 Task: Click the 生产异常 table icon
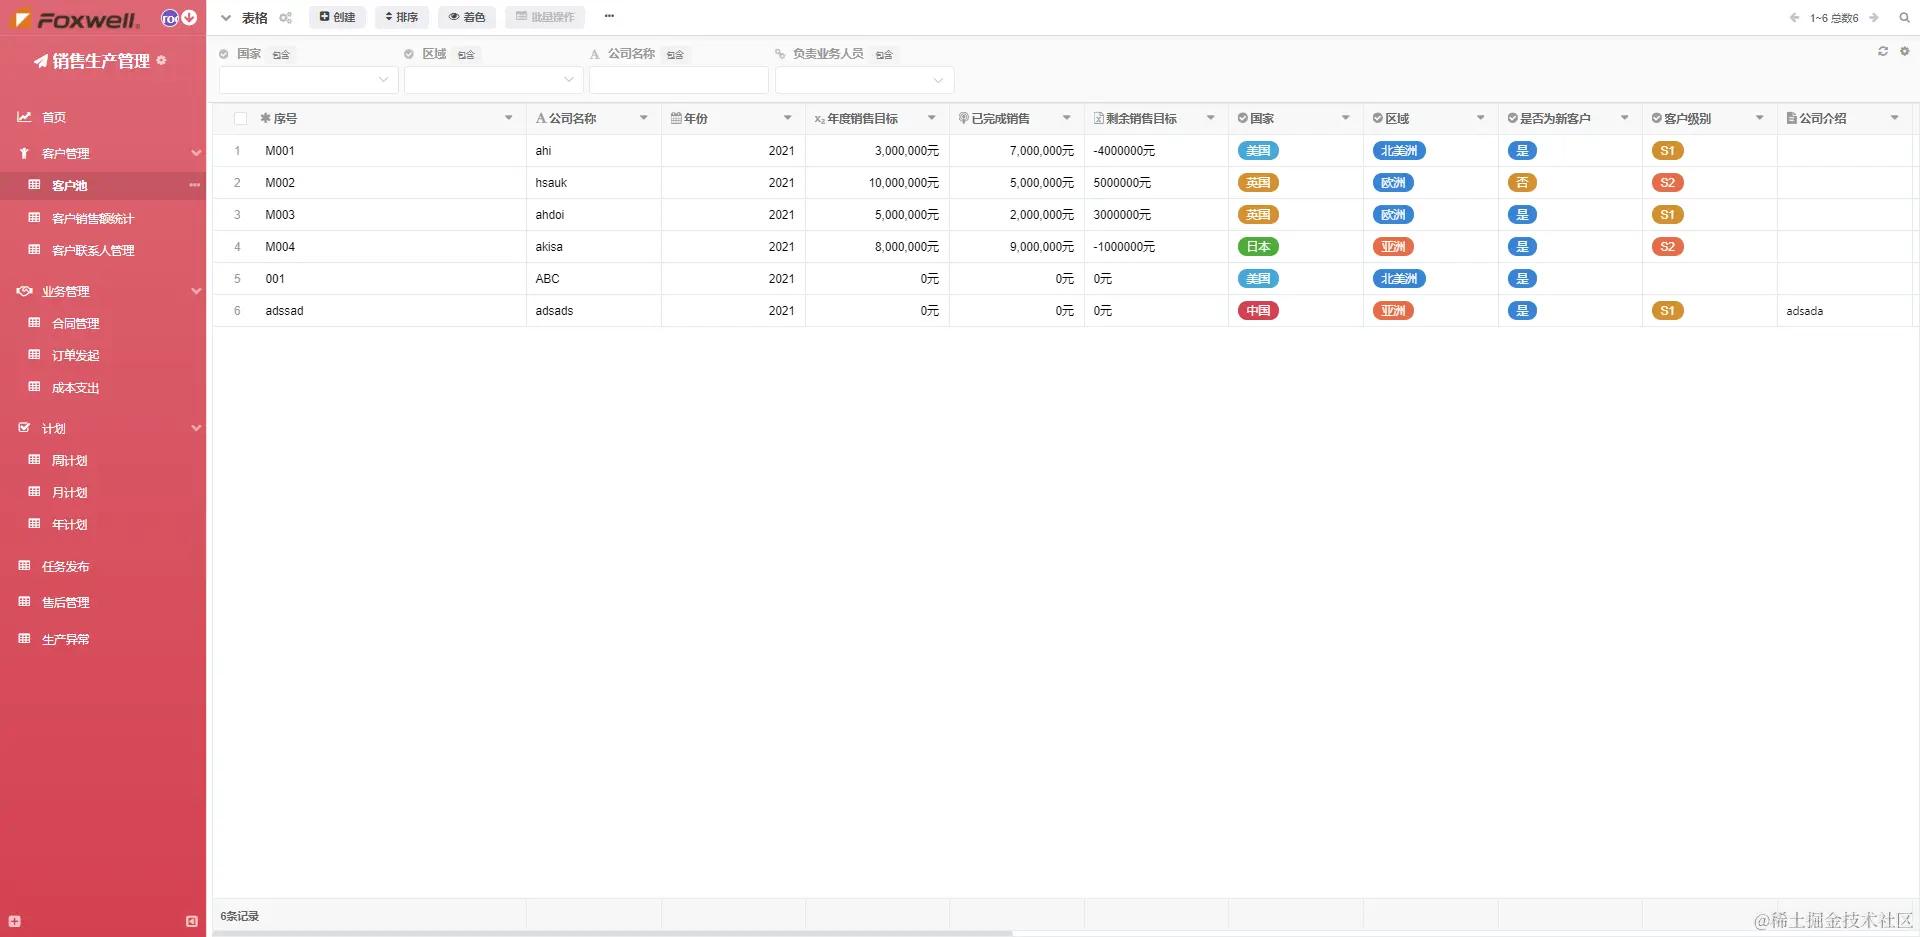[24, 638]
